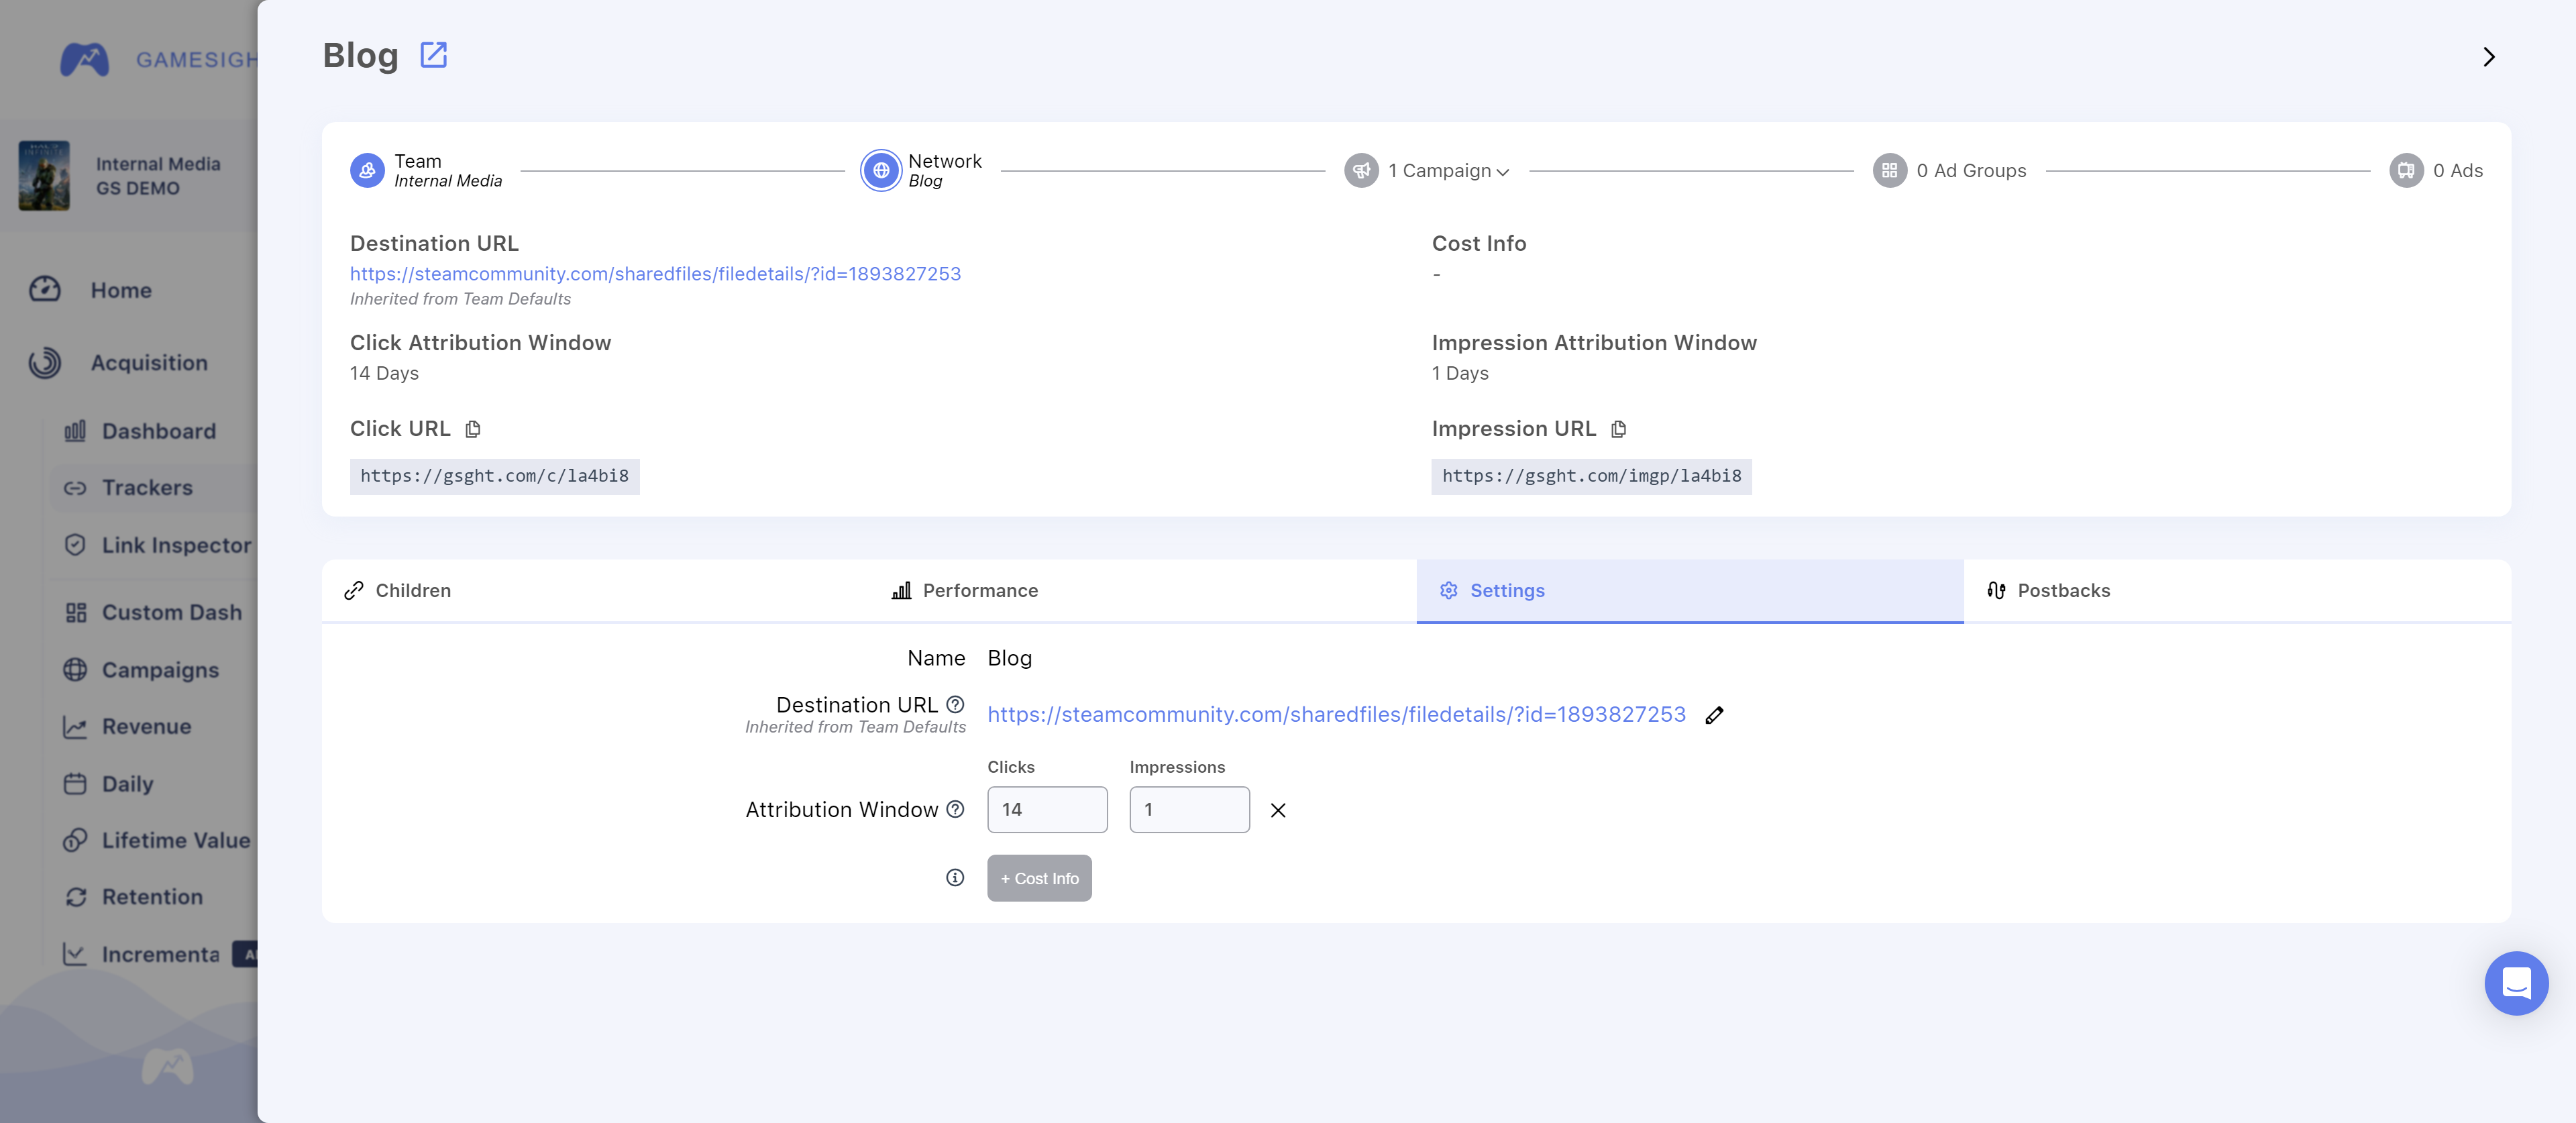
Task: Click the Lifetime Value icon
Action: [x=75, y=841]
